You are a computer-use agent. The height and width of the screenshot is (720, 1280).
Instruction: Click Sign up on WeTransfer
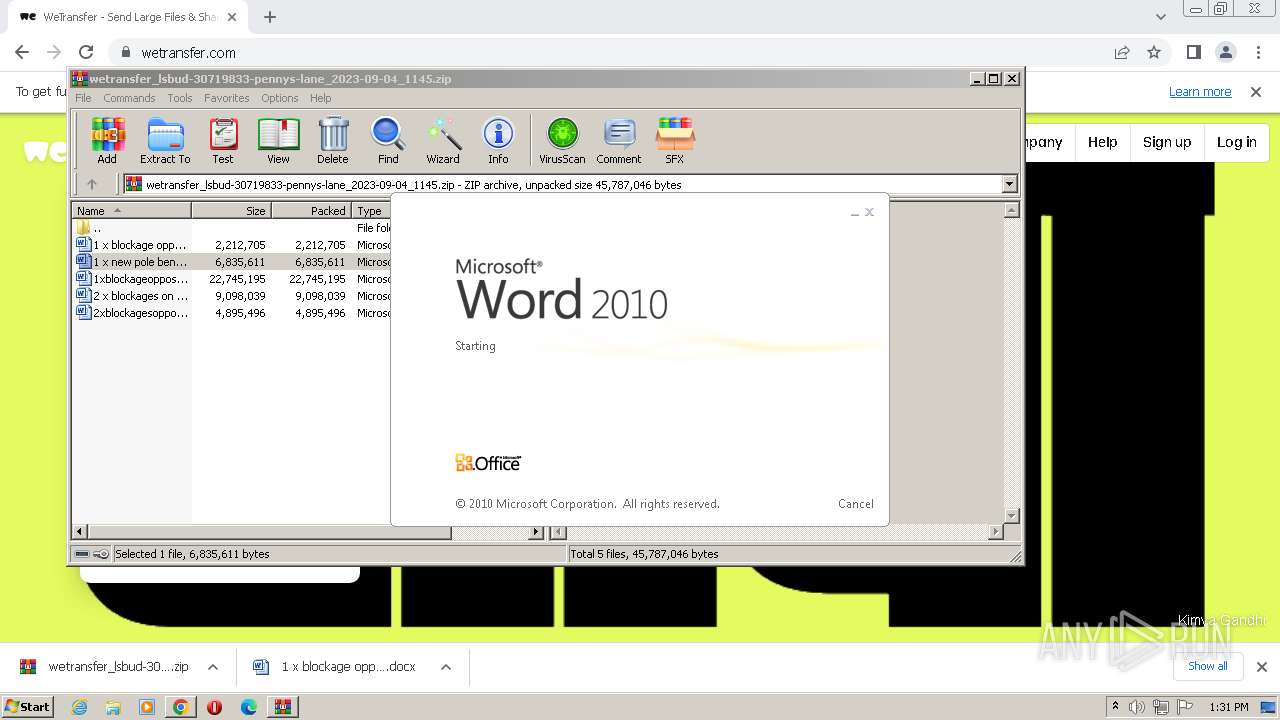[x=1167, y=142]
